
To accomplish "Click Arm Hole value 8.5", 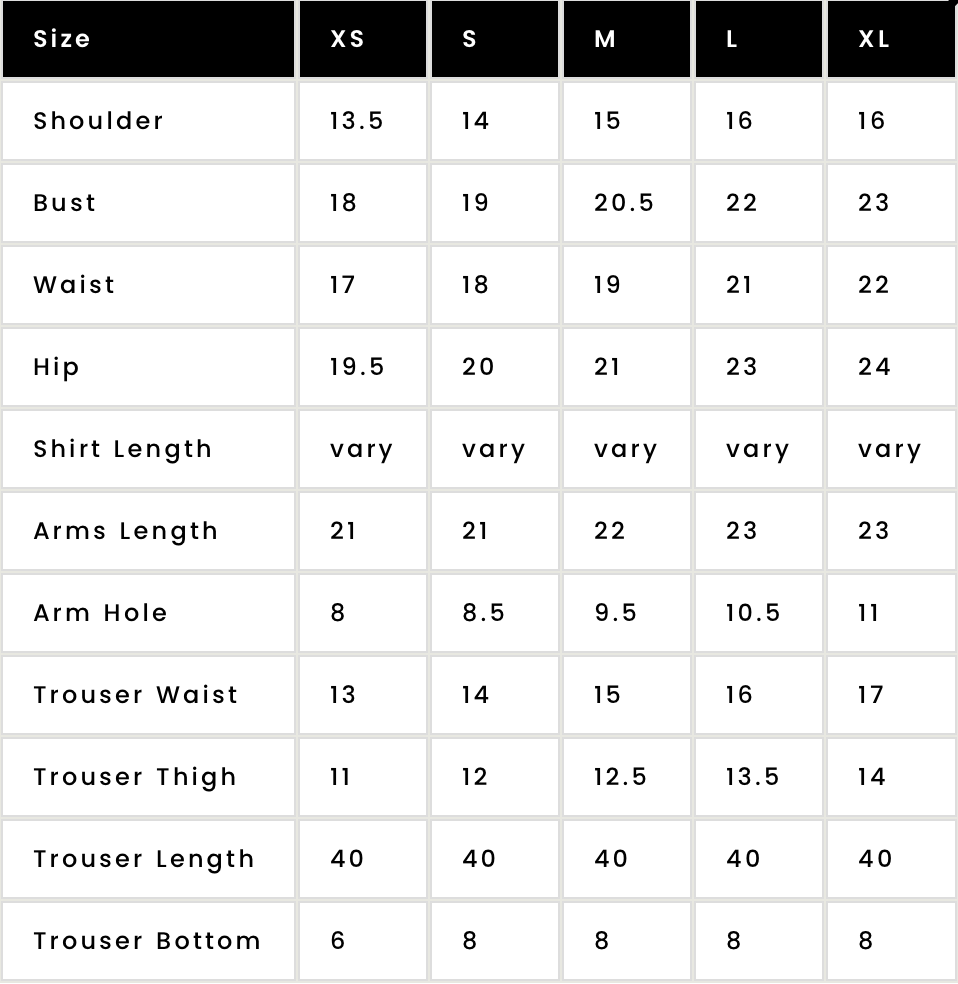I will [484, 612].
